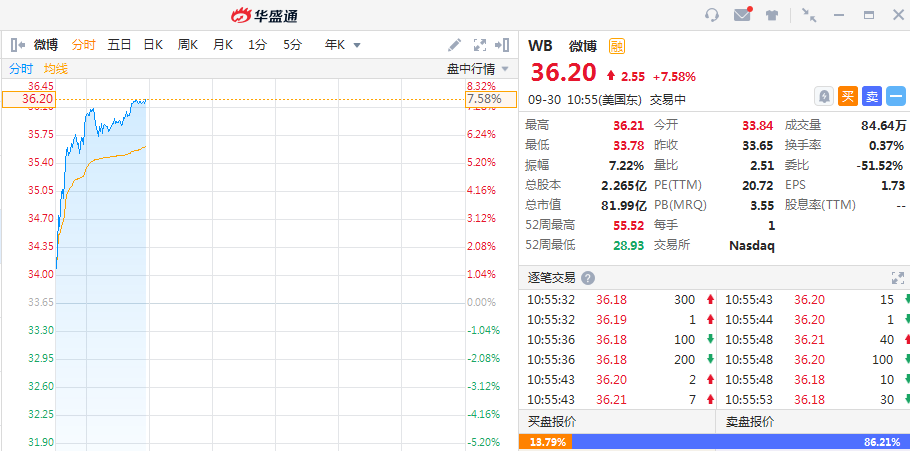Toggle the 分时 line legend
The height and width of the screenshot is (451, 910).
coord(21,69)
